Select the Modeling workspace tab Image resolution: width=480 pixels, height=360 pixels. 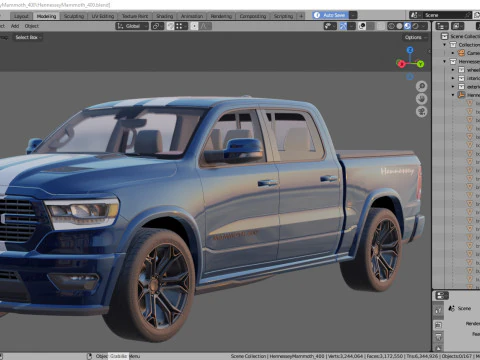[46, 16]
